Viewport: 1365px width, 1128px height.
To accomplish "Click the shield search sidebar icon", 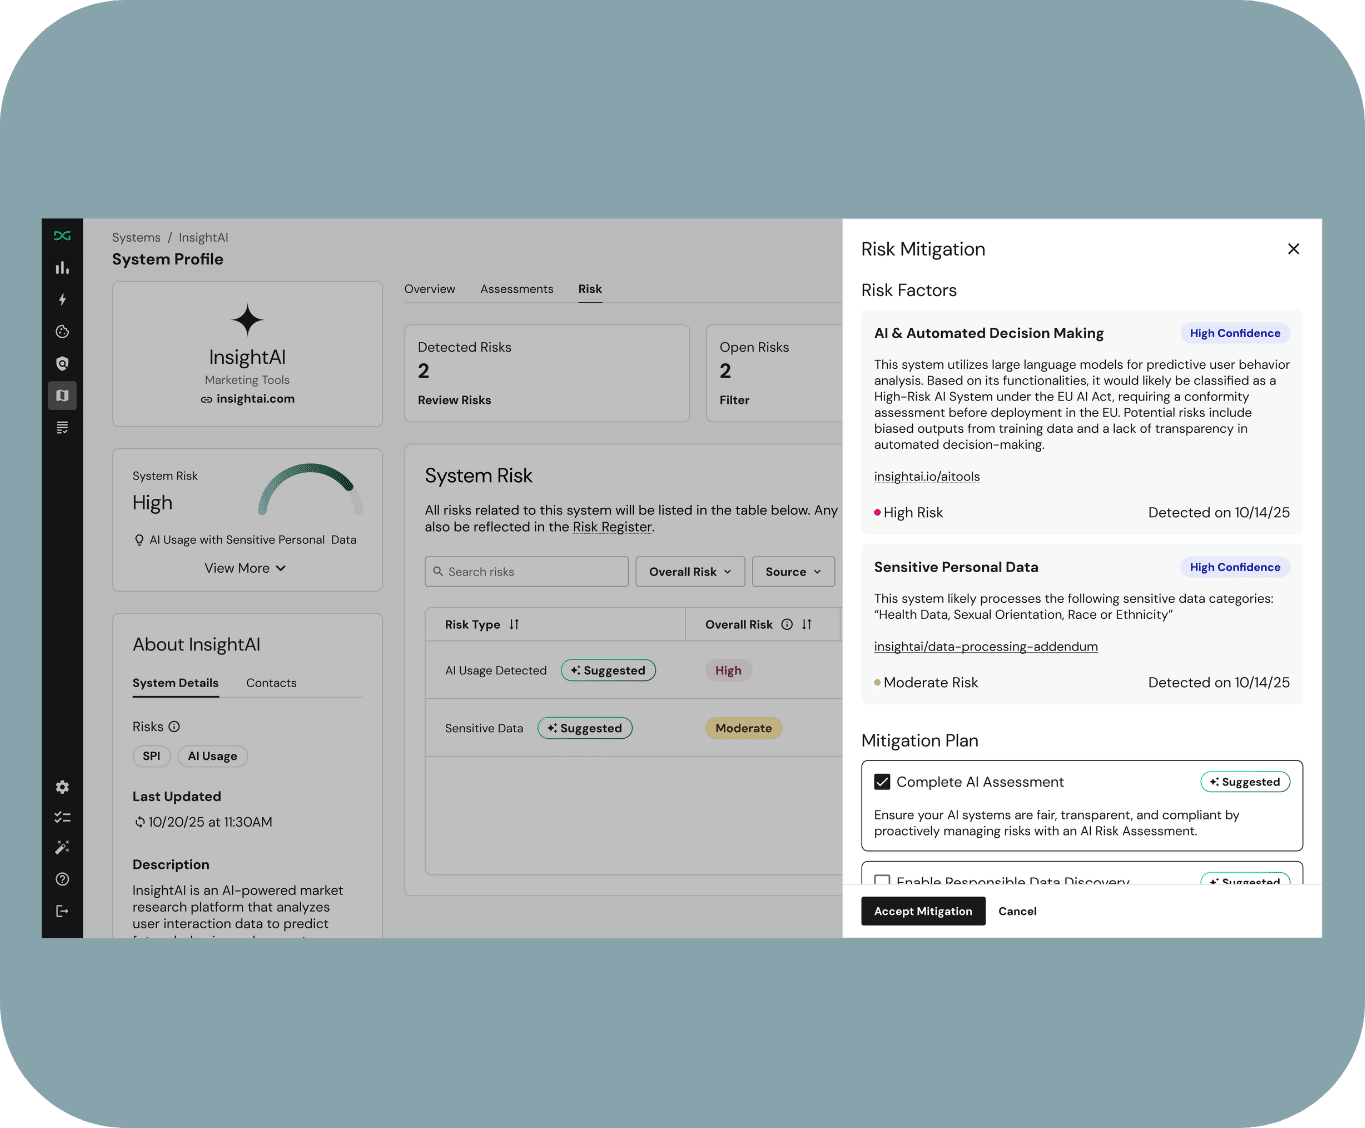I will pos(62,364).
